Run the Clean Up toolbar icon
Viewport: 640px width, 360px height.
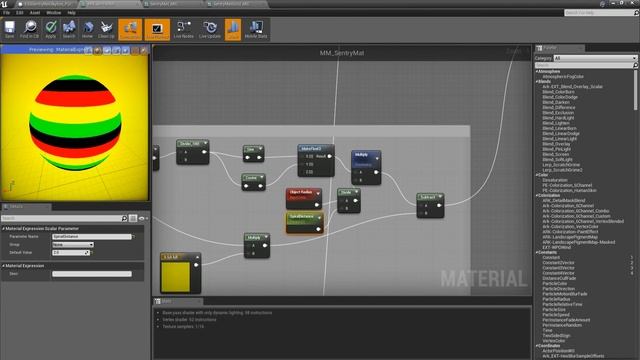point(106,29)
